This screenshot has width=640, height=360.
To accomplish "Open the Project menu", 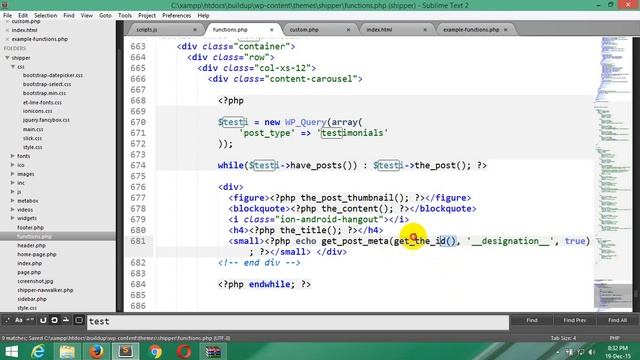I will pyautogui.click(x=147, y=16).
